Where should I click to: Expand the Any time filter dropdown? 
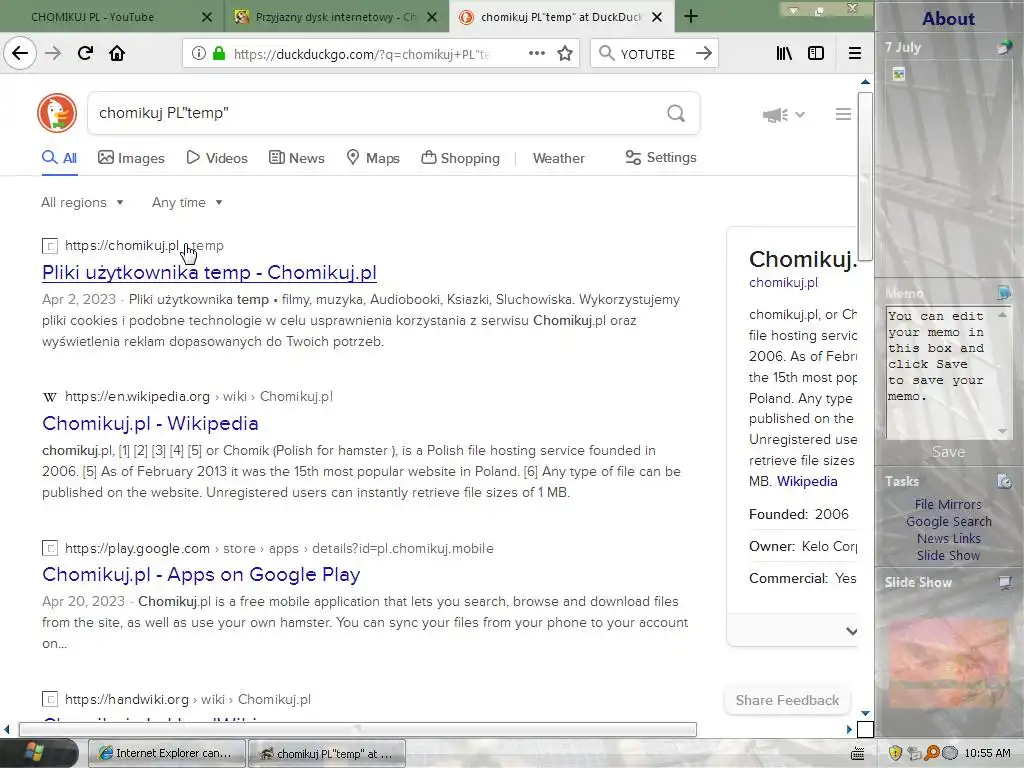pos(187,202)
